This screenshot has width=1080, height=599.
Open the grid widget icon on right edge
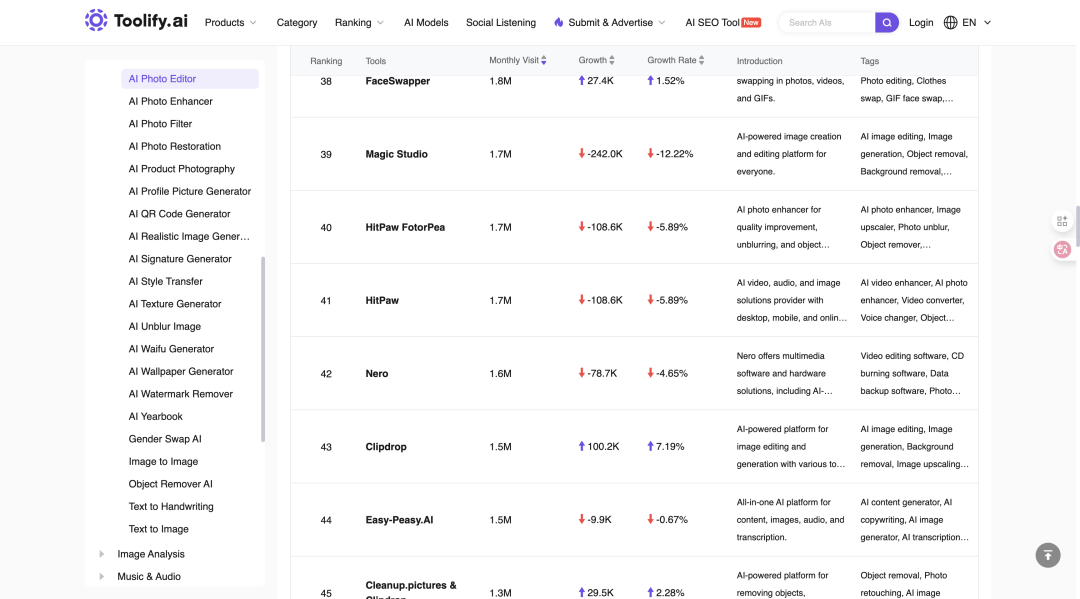tap(1062, 221)
